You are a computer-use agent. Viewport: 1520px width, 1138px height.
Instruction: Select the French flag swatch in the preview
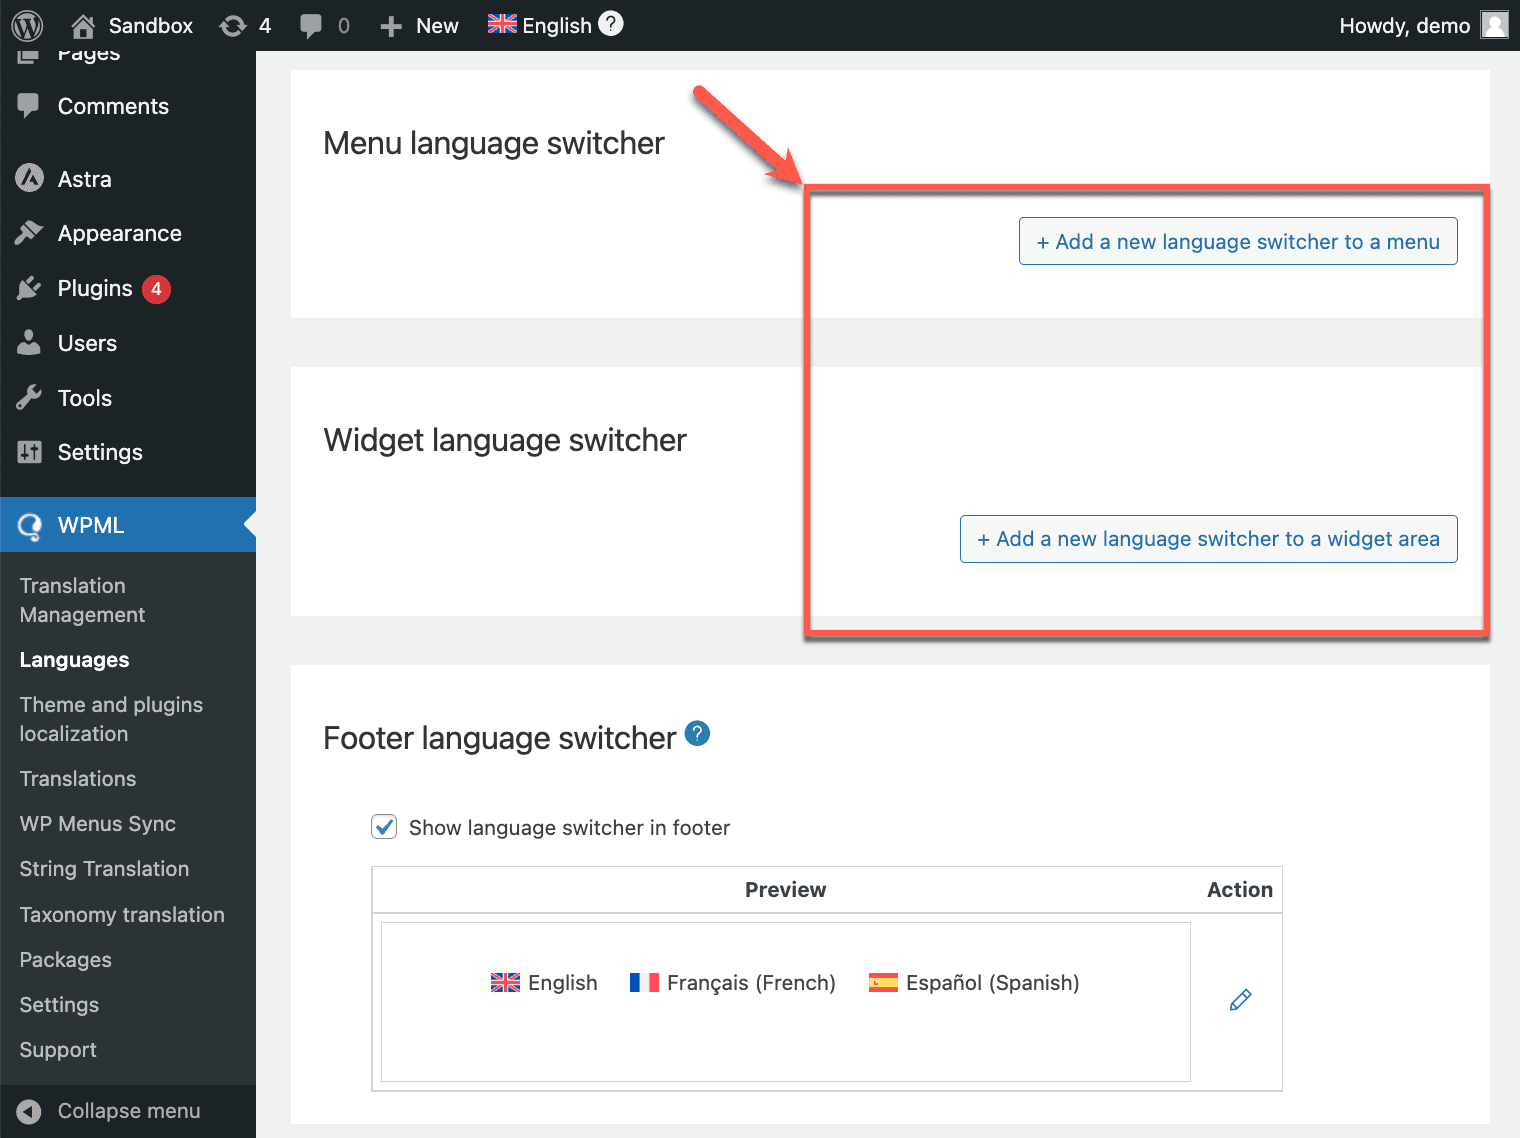[645, 982]
